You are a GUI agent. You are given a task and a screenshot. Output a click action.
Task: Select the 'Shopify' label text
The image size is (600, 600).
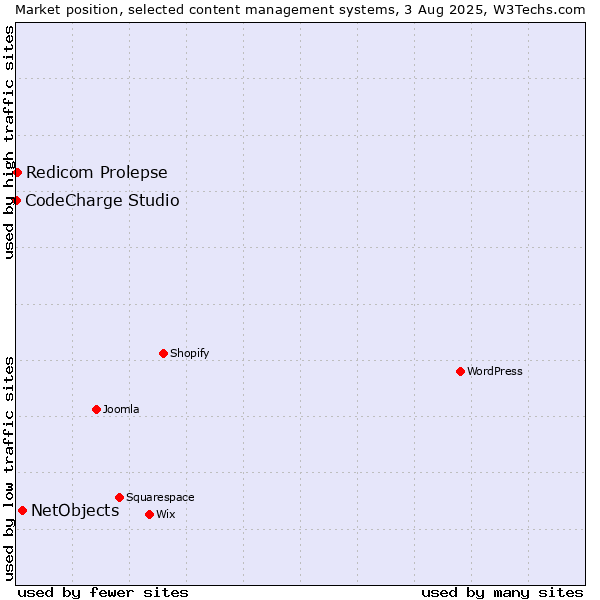[190, 353]
